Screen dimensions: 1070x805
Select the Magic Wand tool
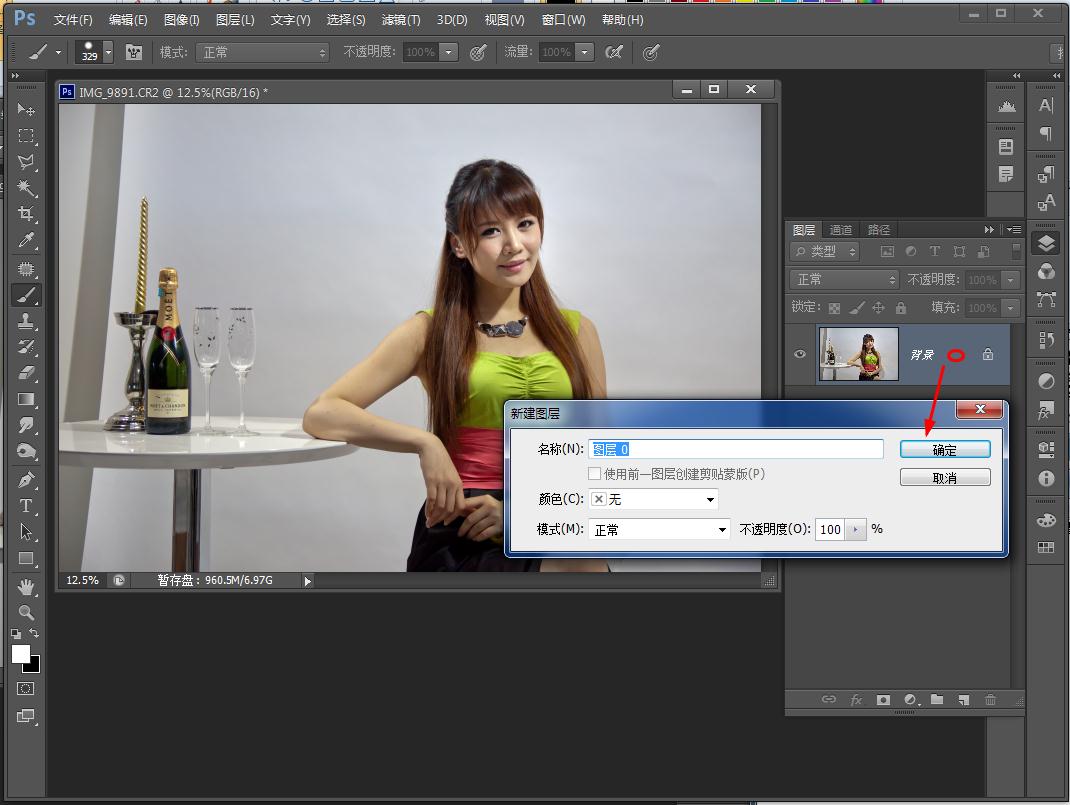[x=26, y=188]
